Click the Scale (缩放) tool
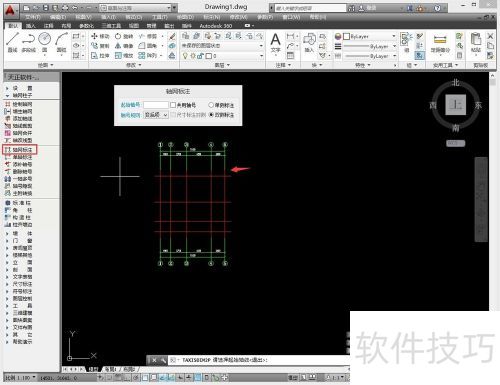 pyautogui.click(x=124, y=55)
